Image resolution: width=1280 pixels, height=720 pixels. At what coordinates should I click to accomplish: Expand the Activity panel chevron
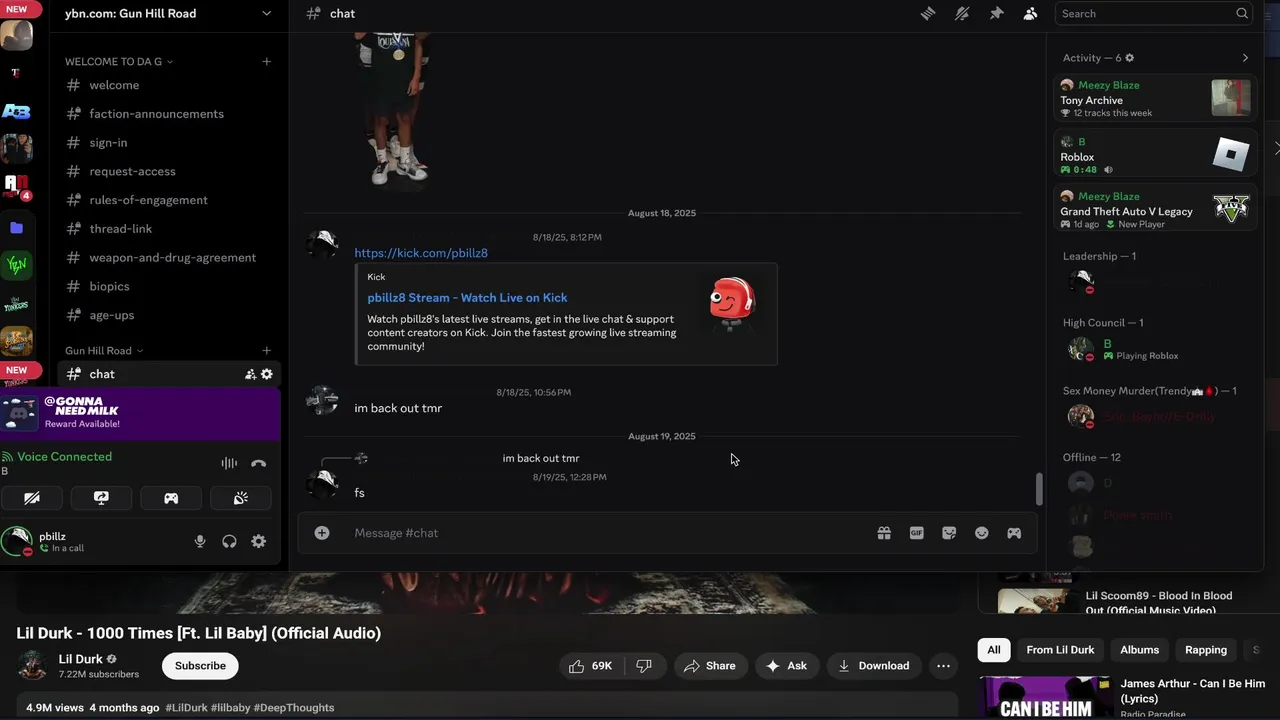pyautogui.click(x=1245, y=58)
